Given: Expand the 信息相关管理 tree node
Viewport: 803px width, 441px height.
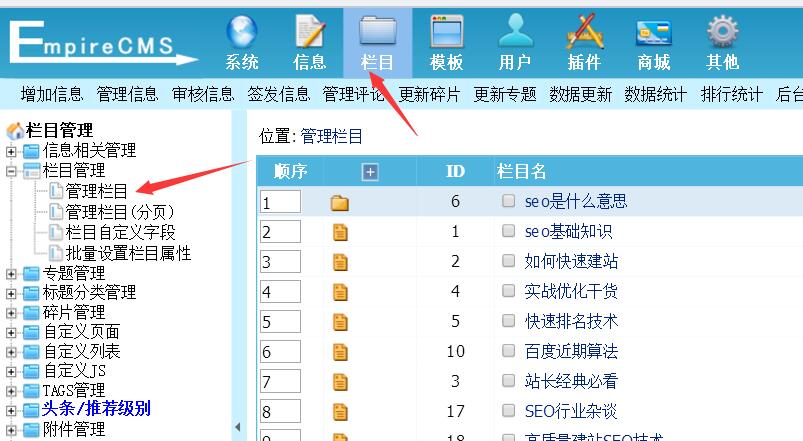Looking at the screenshot, I should (x=11, y=152).
